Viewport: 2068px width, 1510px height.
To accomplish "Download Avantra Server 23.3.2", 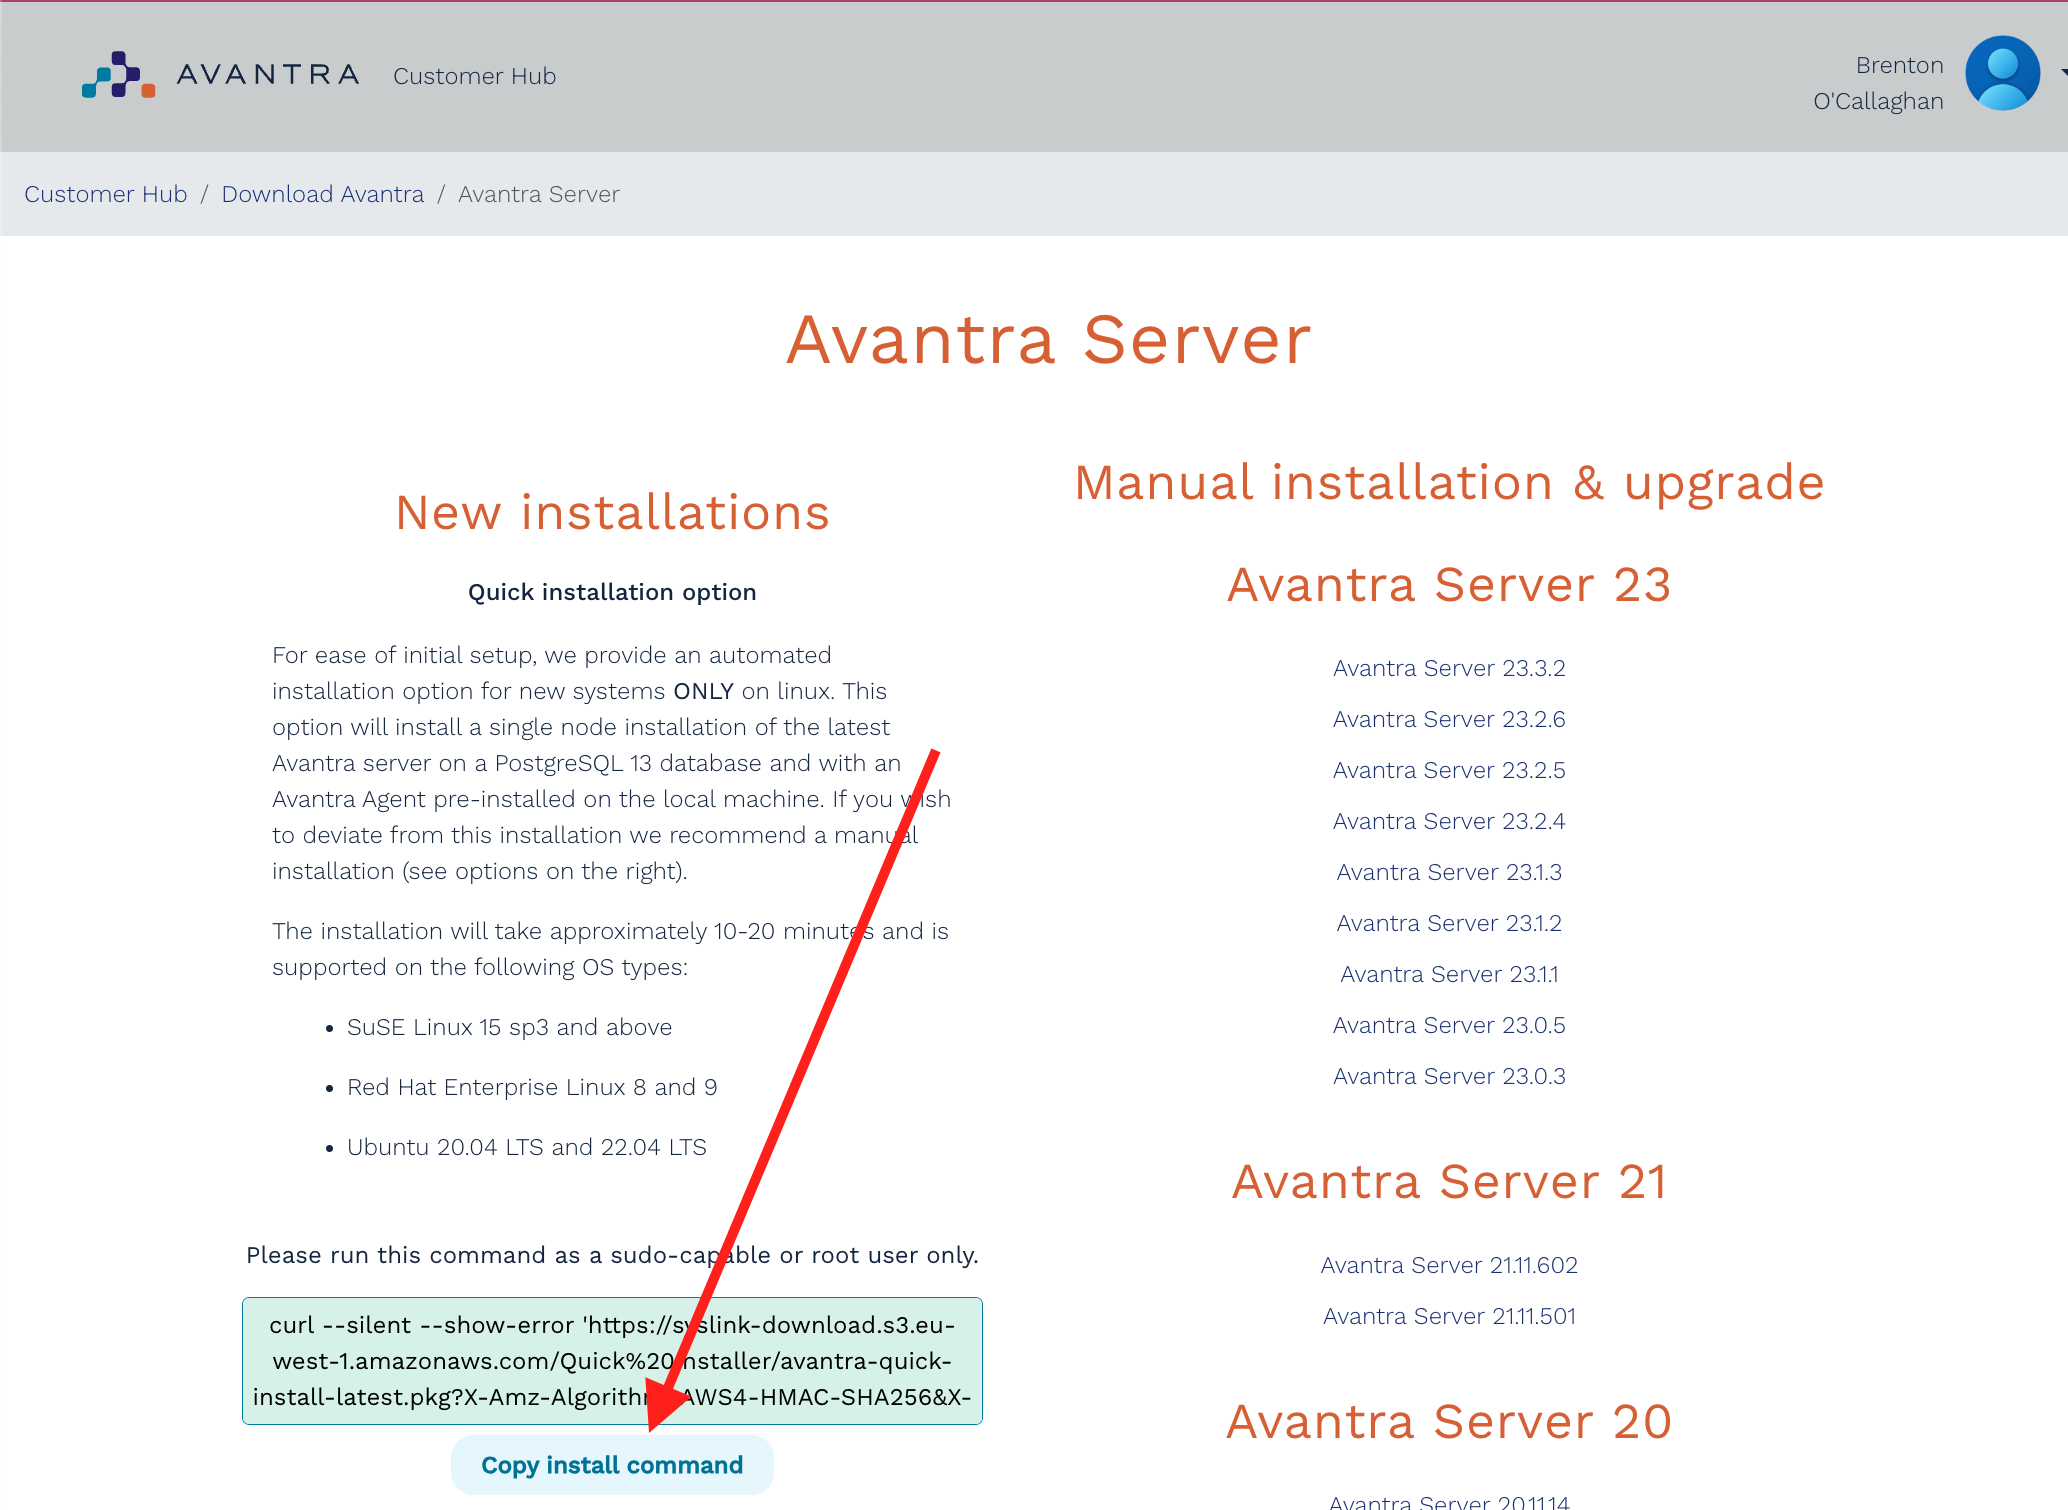I will pyautogui.click(x=1449, y=667).
